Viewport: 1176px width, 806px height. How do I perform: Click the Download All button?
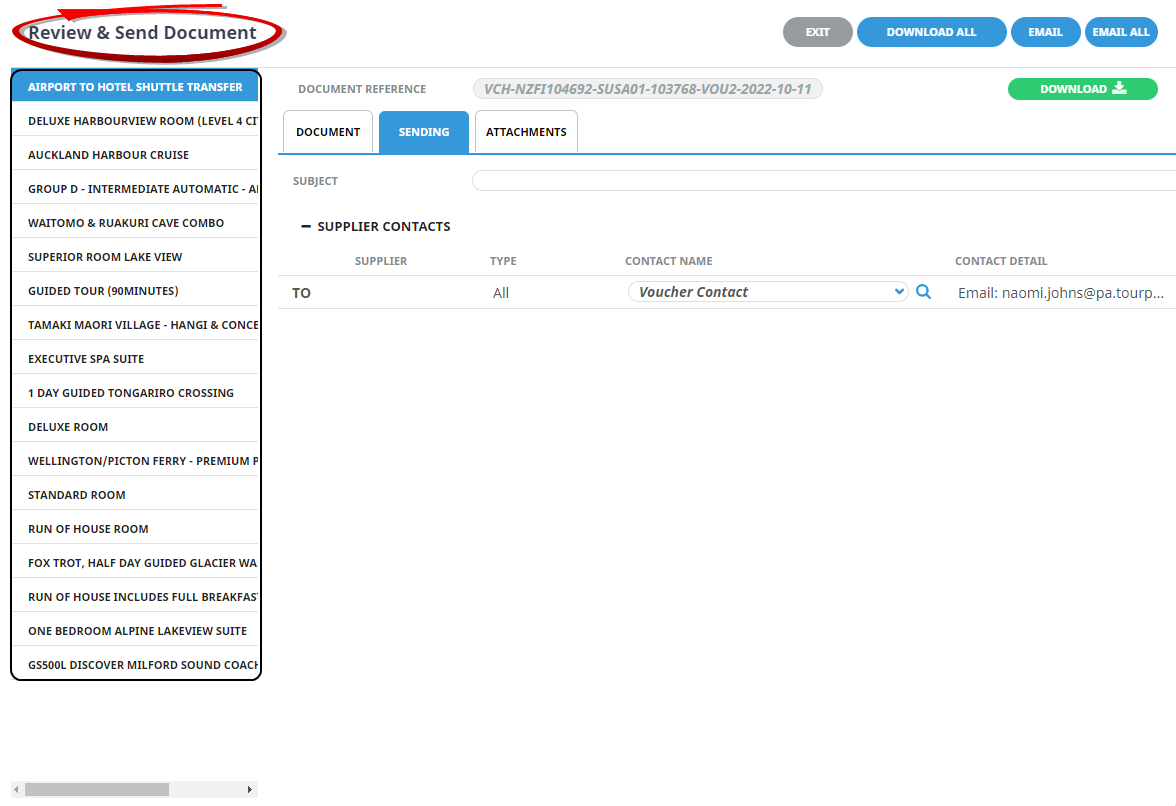(932, 32)
